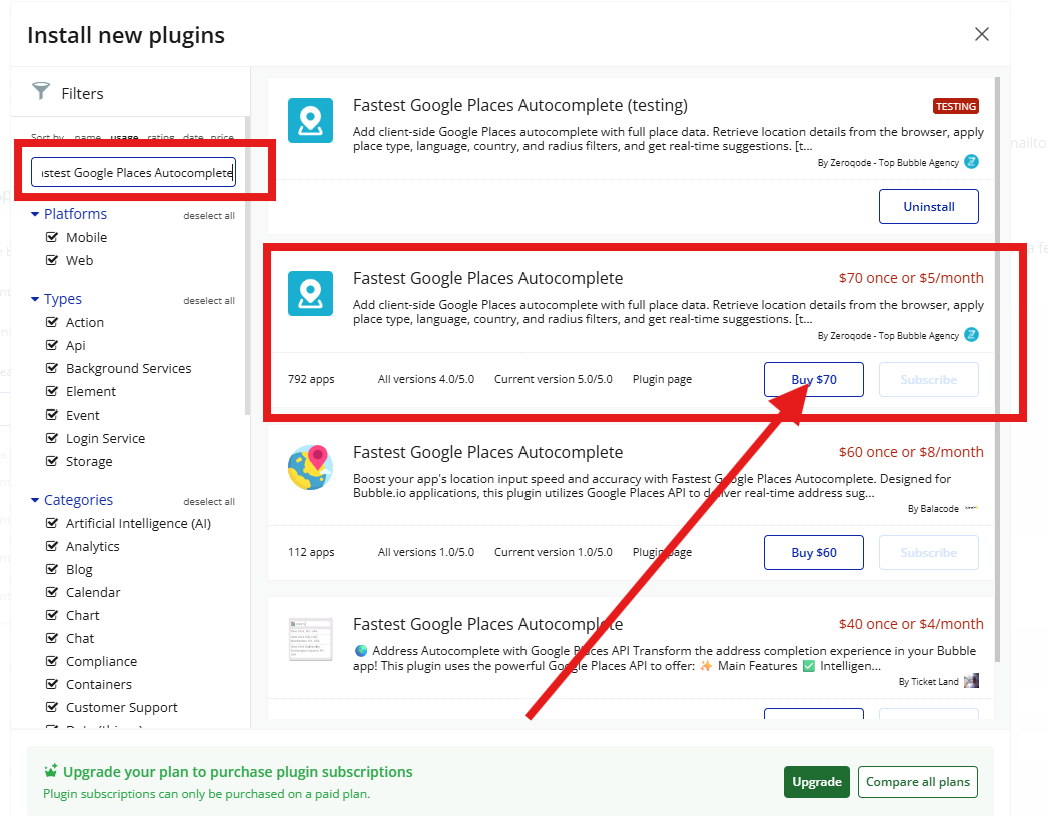This screenshot has height=816, width=1048.
Task: Uncheck the Mobile platform checkbox
Action: click(51, 237)
